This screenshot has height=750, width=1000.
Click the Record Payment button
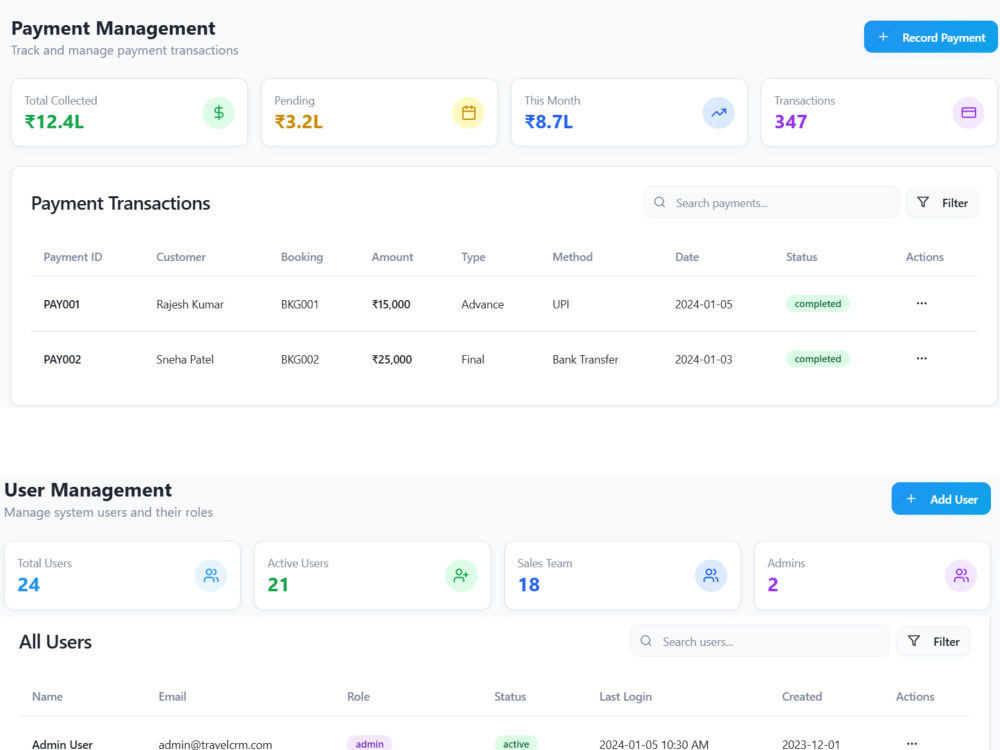coord(930,37)
